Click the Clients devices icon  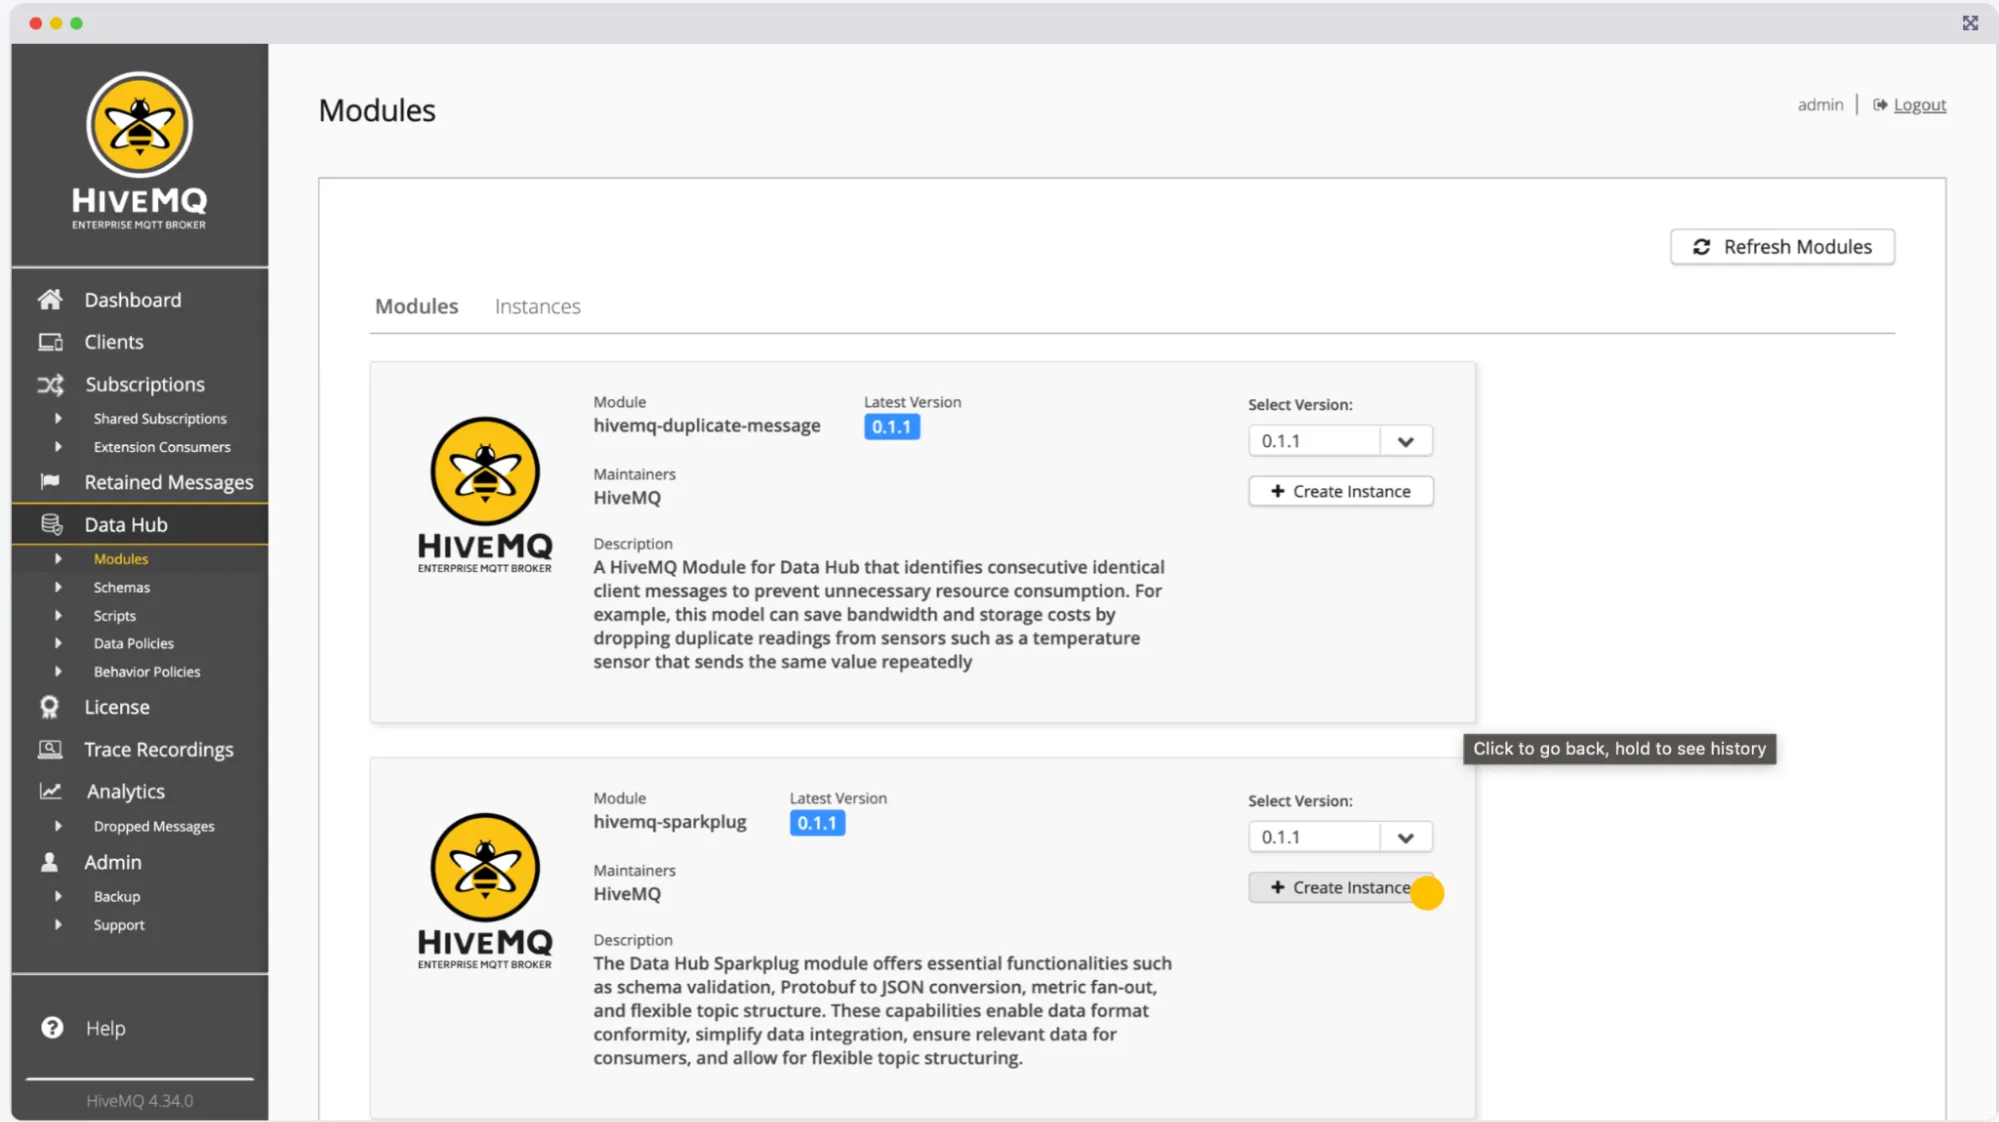click(x=50, y=342)
